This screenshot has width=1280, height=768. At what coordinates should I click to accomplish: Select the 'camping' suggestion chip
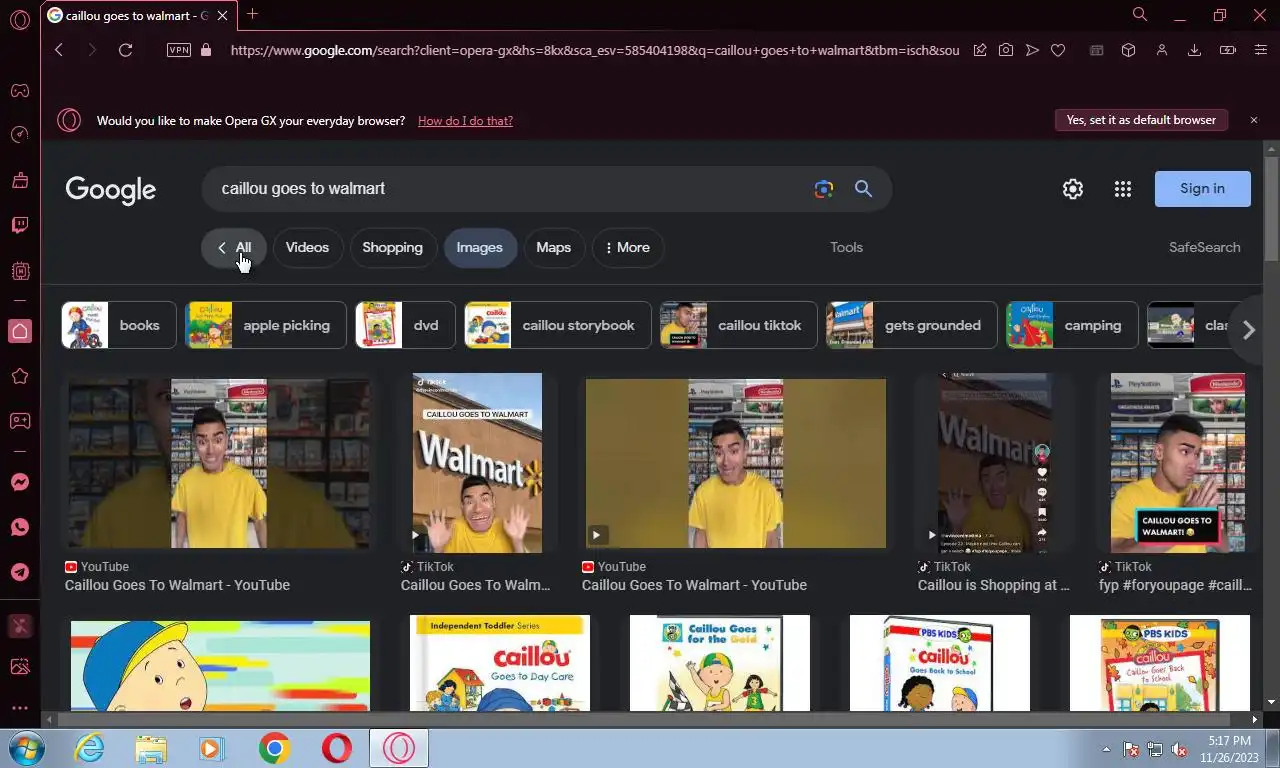1072,325
